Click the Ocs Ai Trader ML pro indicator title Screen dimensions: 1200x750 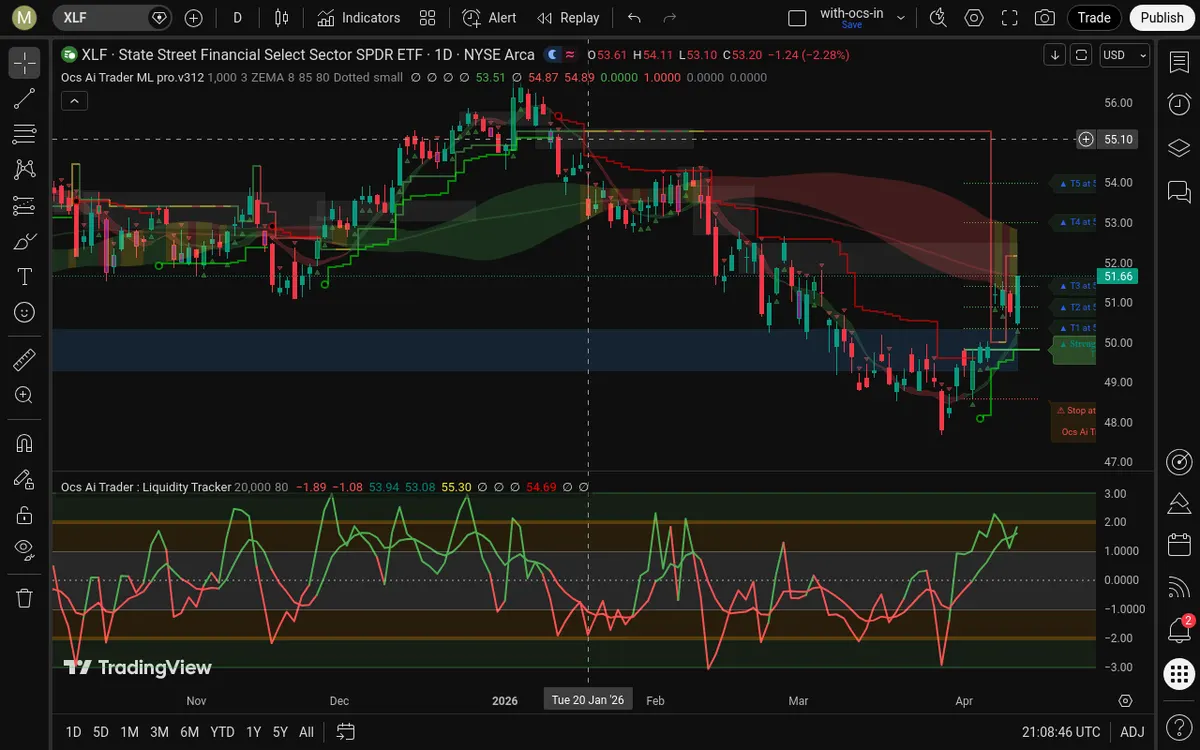coord(131,77)
